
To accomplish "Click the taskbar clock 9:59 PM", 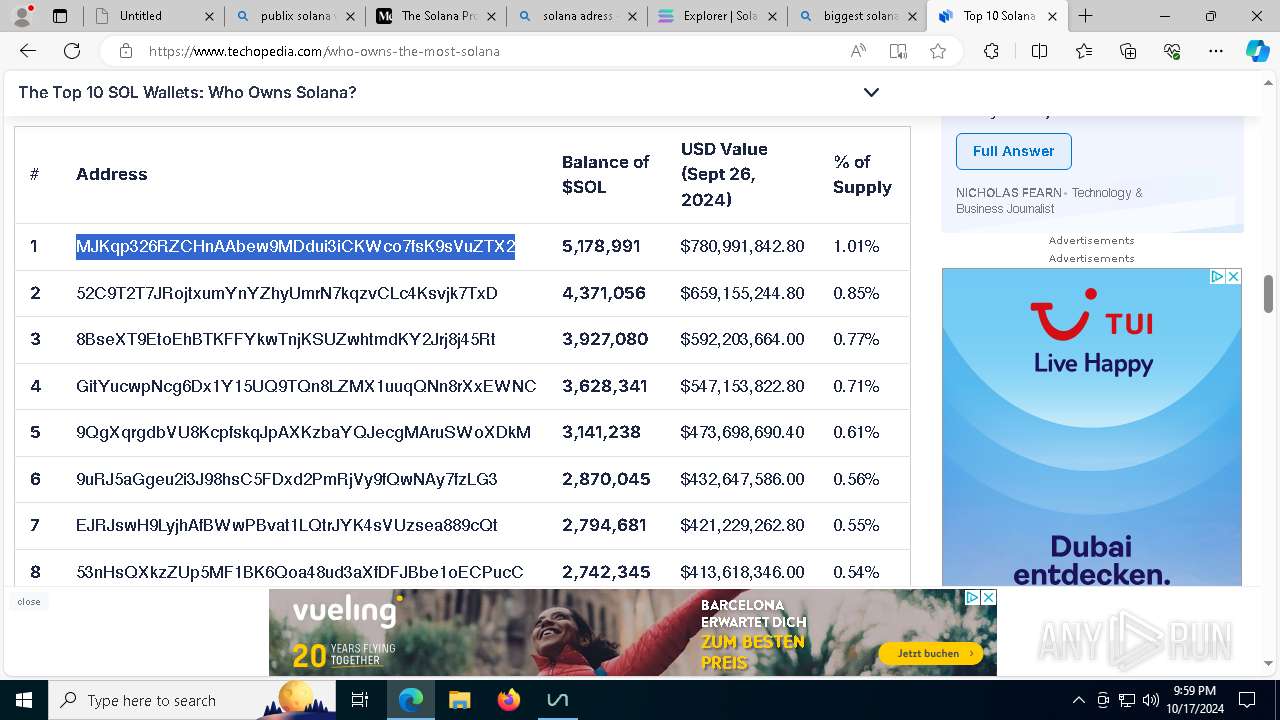I will [1194, 700].
